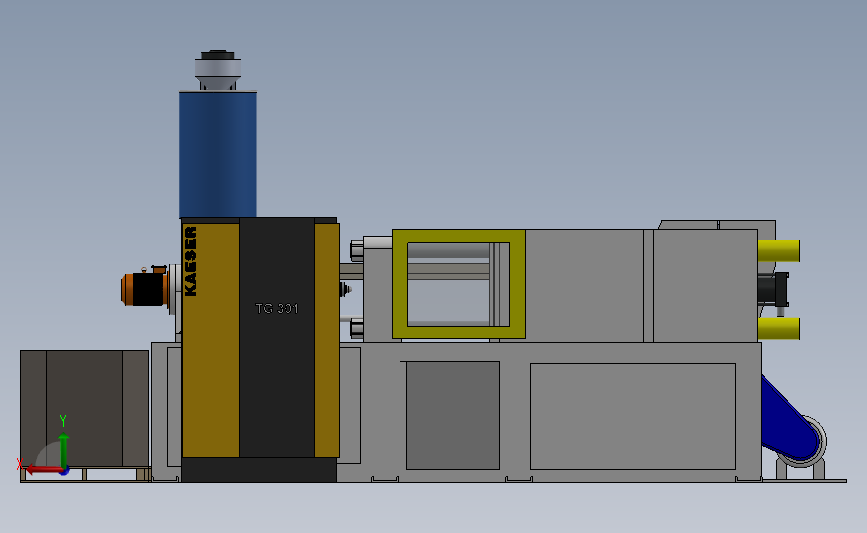Select the grey cap atop the blue tank
Image resolution: width=867 pixels, height=533 pixels.
pos(218,70)
